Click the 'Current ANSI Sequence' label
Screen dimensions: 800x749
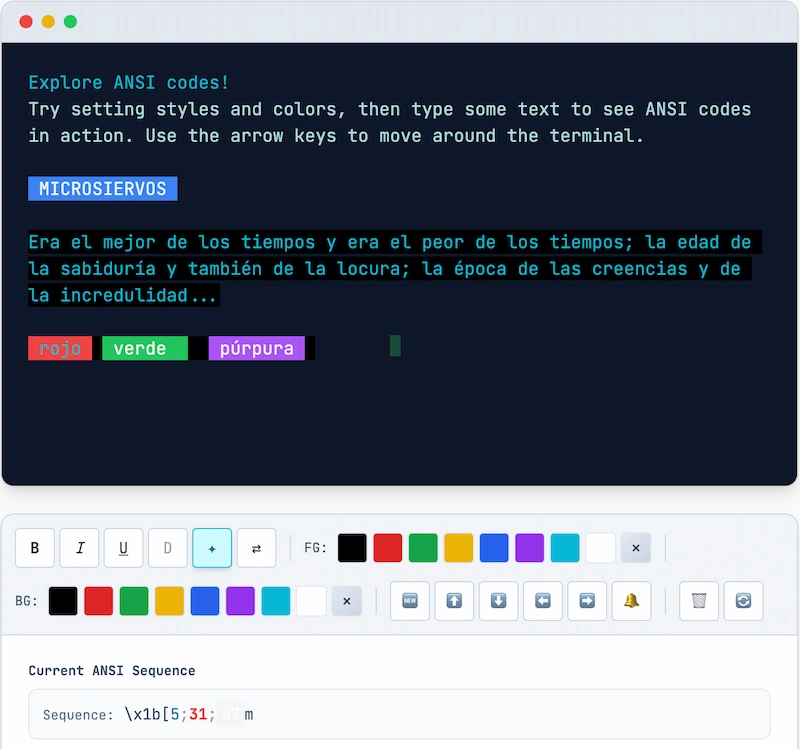[x=112, y=670]
